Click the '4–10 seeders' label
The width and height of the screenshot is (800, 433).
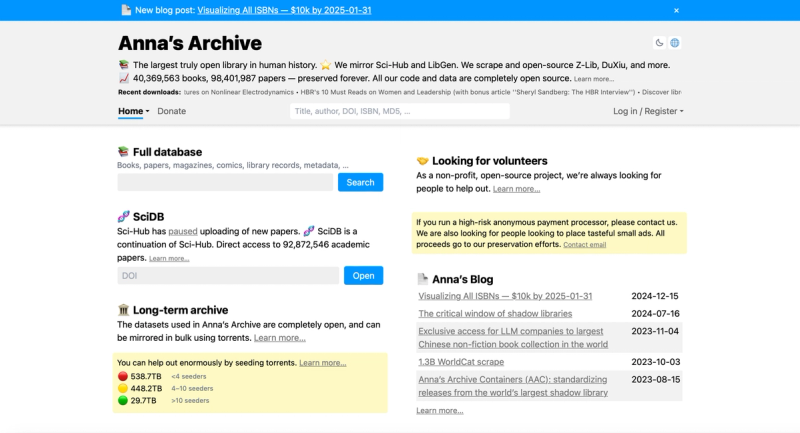[192, 389]
